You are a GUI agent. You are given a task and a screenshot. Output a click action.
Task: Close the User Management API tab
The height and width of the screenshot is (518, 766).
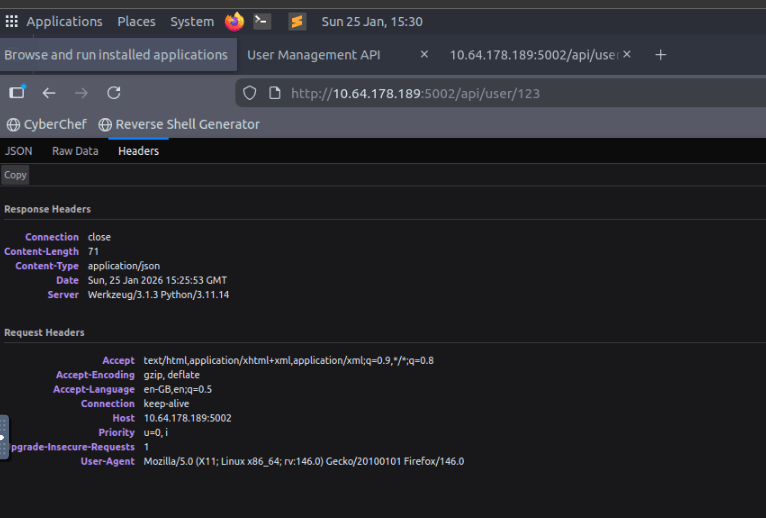pyautogui.click(x=424, y=54)
